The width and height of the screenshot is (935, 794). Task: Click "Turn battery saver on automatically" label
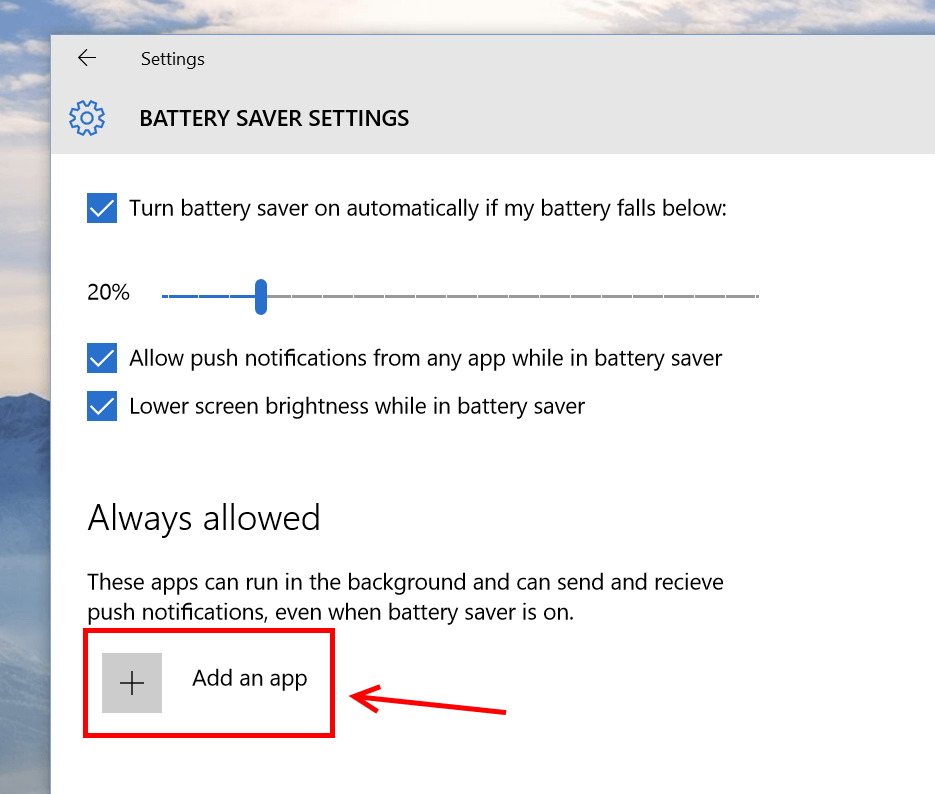(x=428, y=209)
